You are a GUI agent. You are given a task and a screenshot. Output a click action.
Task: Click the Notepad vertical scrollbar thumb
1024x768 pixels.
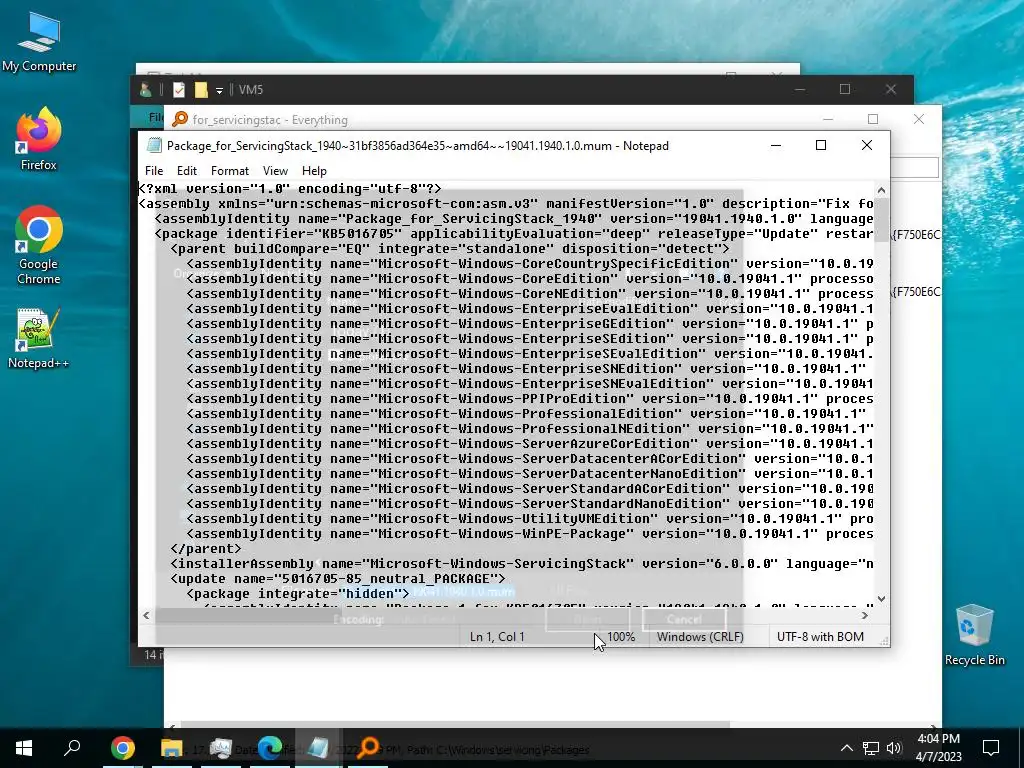(882, 219)
